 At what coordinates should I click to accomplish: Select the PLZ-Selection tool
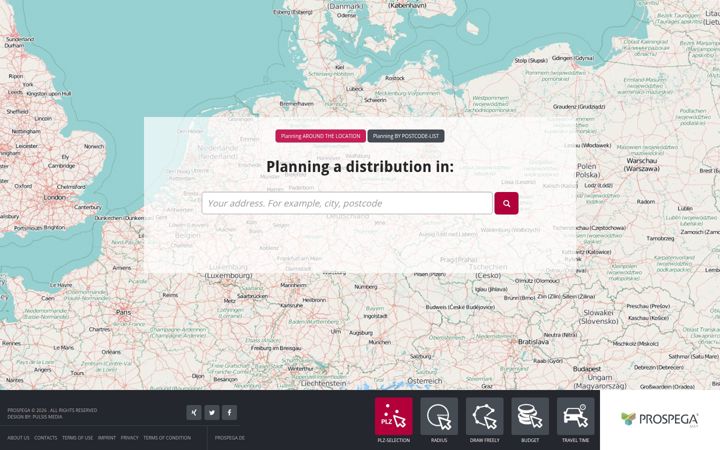coord(394,416)
